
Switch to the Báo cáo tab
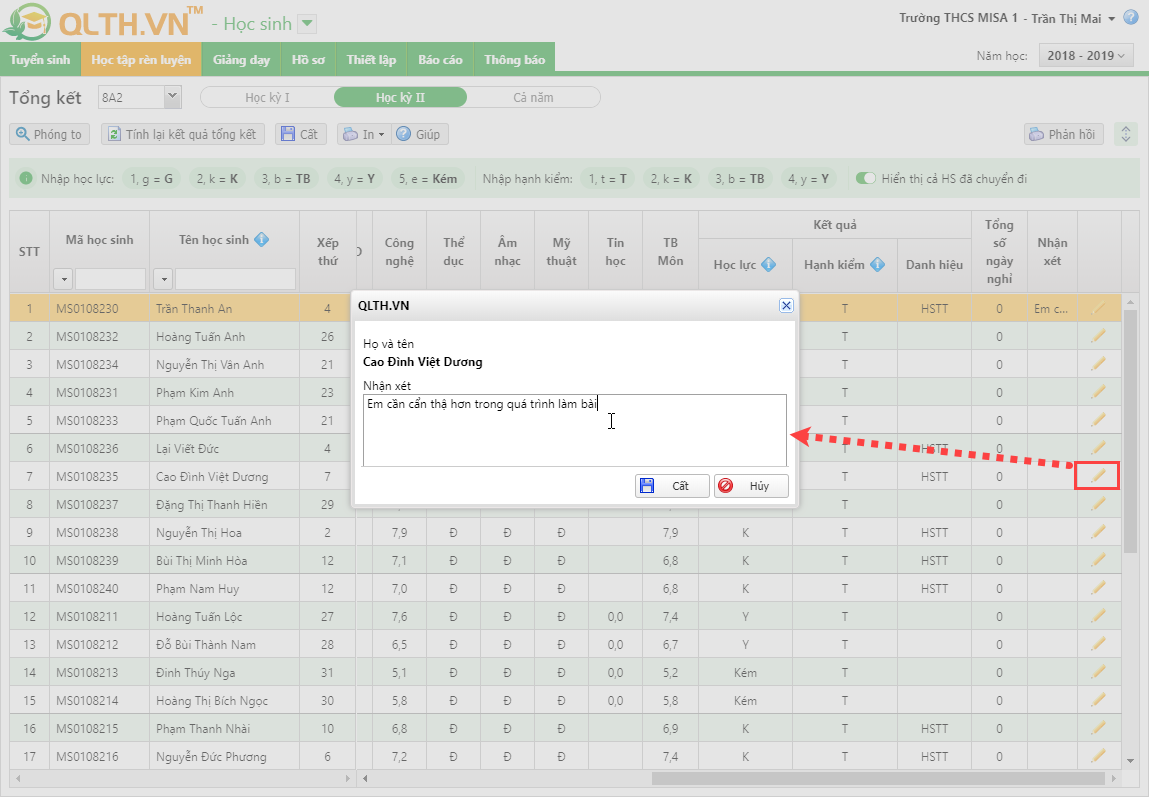(x=440, y=60)
